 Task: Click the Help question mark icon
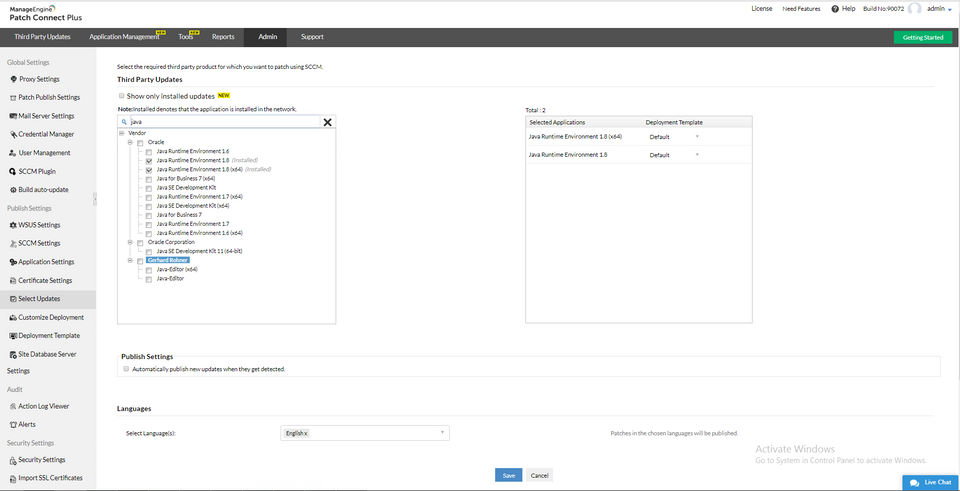click(x=834, y=9)
